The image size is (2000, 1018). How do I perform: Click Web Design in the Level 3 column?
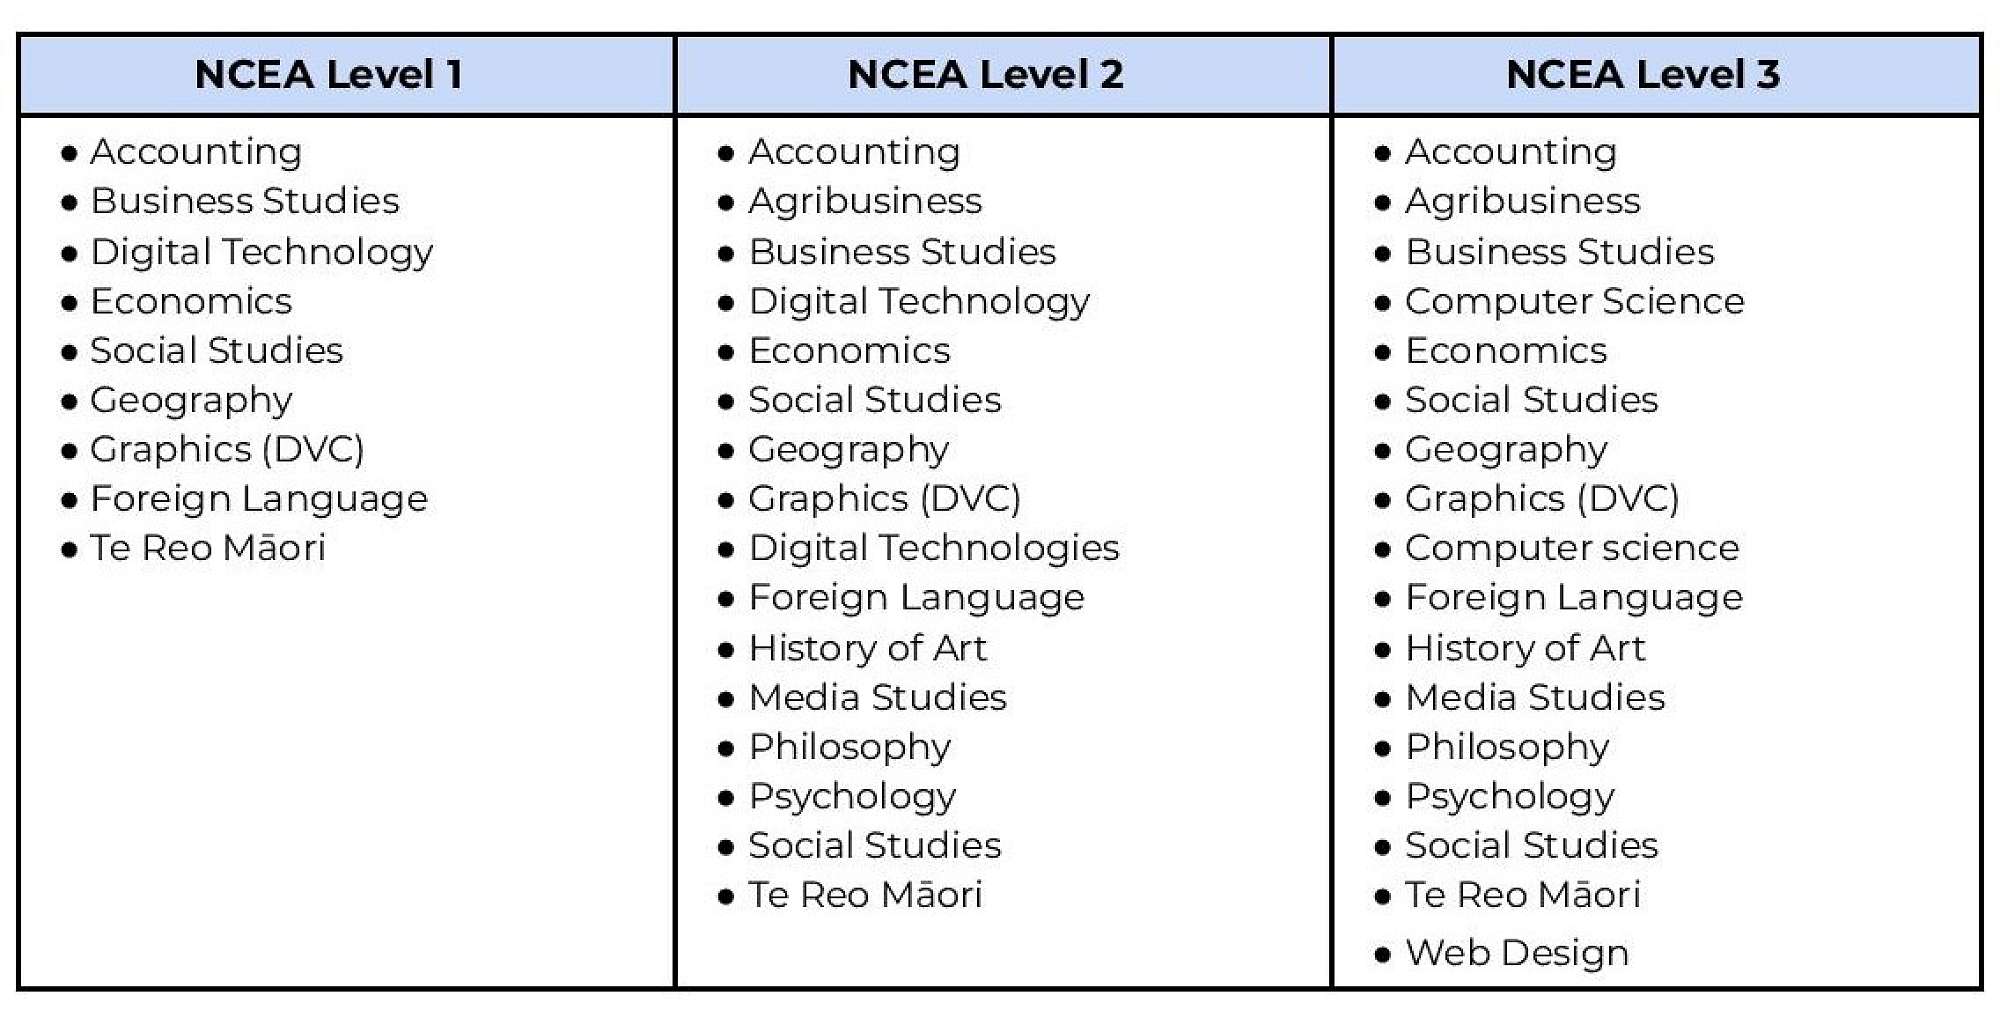click(x=1516, y=953)
